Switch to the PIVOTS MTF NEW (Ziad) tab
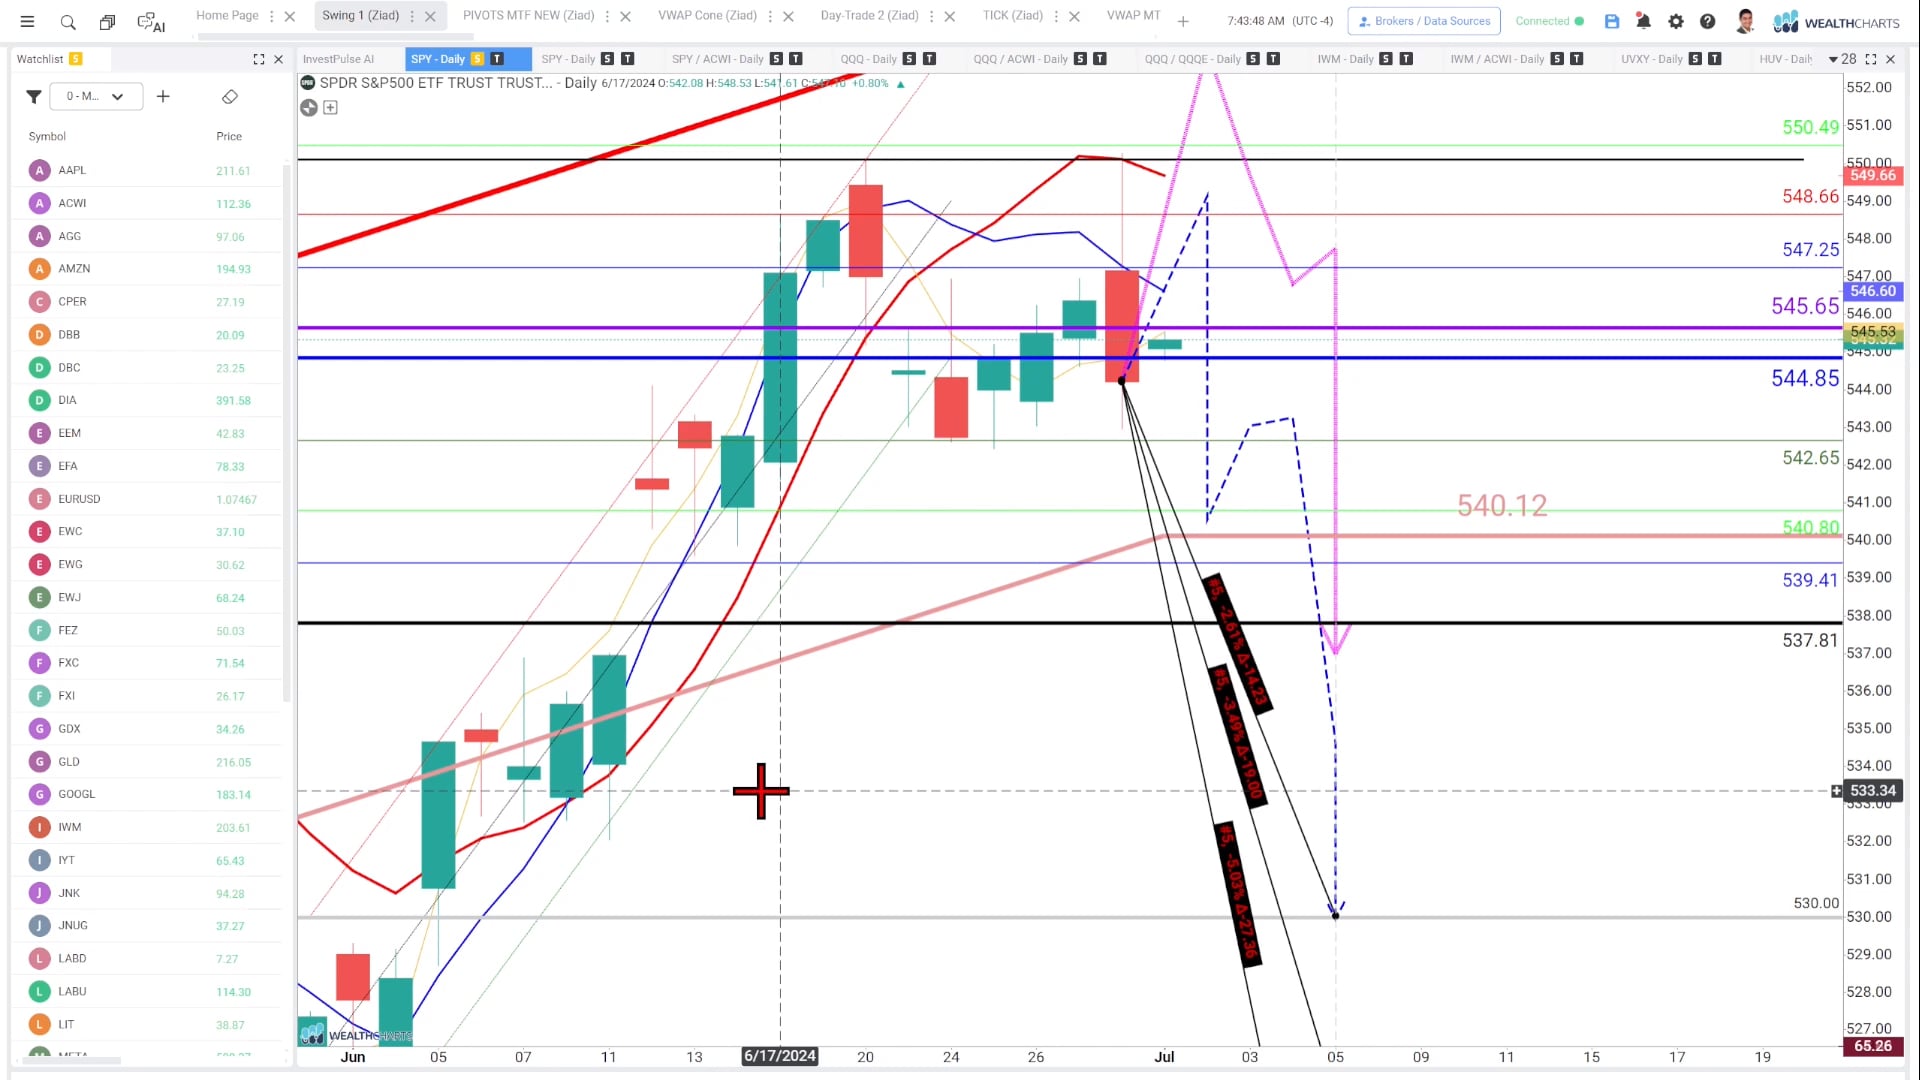The width and height of the screenshot is (1920, 1080). click(x=528, y=16)
